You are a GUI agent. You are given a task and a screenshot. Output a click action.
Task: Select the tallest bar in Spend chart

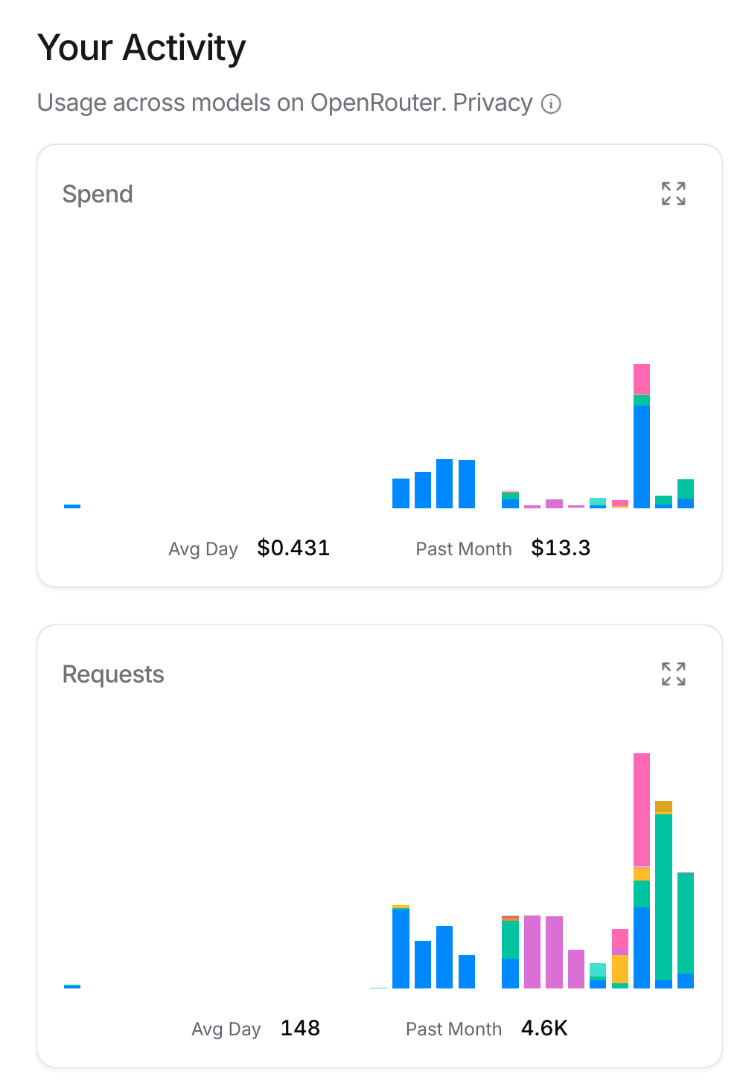pyautogui.click(x=642, y=436)
